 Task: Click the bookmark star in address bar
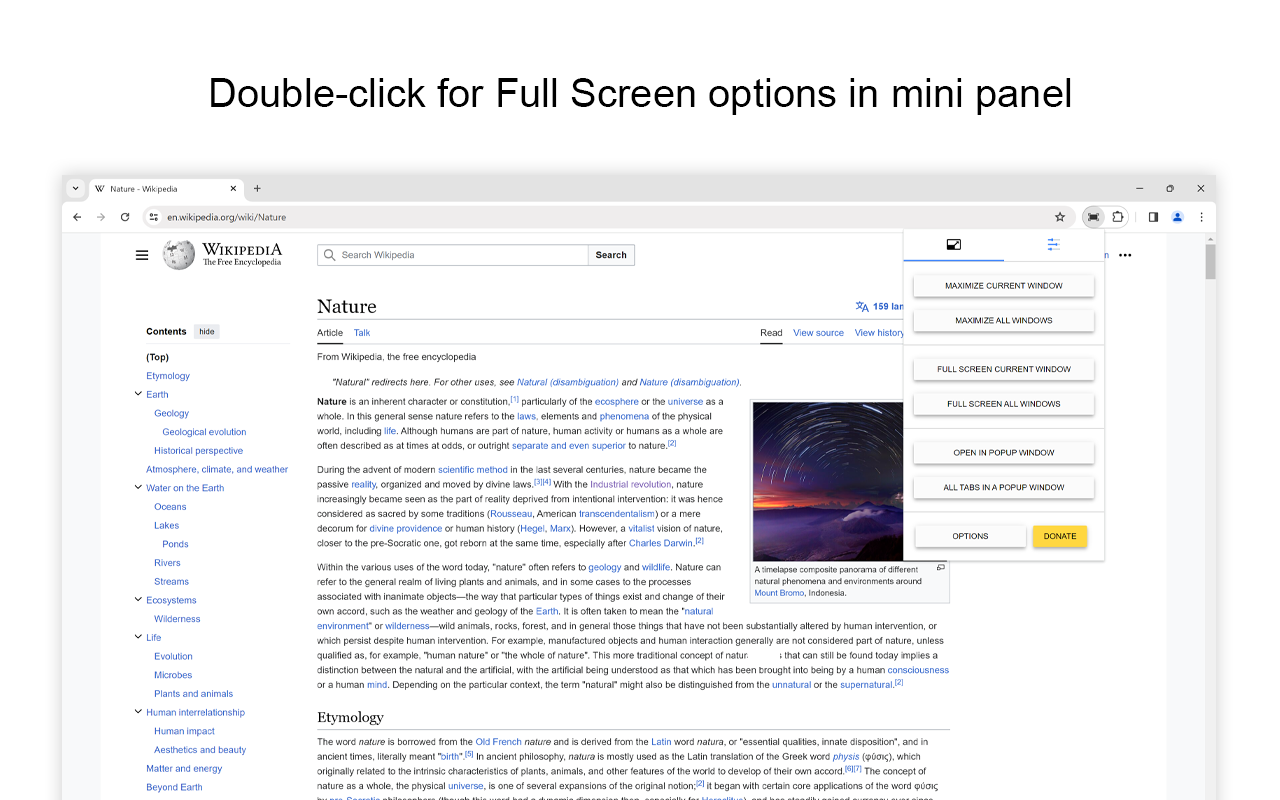pyautogui.click(x=1059, y=217)
